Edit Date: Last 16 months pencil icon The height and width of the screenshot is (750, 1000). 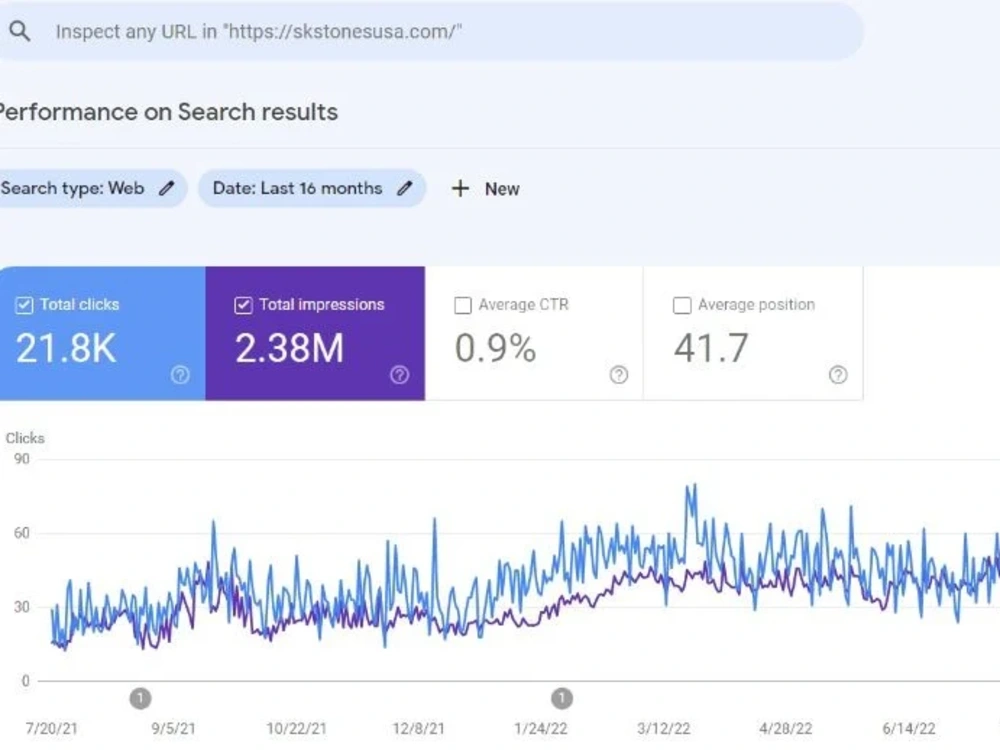pyautogui.click(x=404, y=188)
